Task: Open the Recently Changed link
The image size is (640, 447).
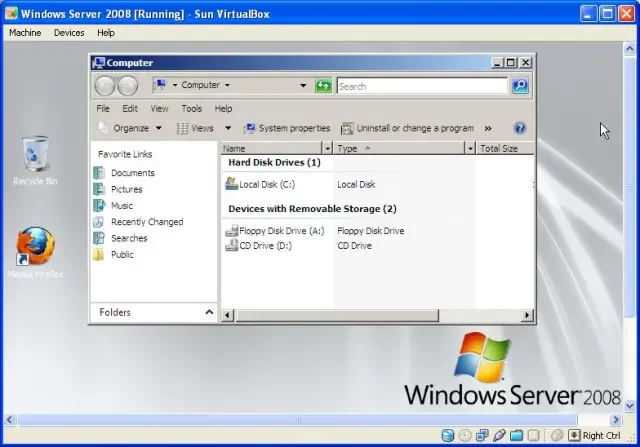Action: click(x=147, y=222)
